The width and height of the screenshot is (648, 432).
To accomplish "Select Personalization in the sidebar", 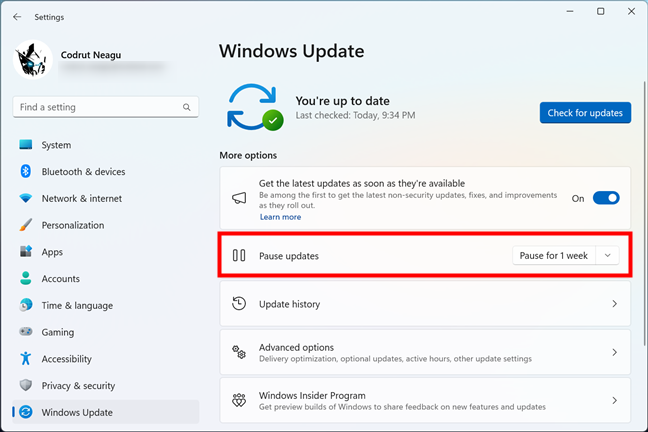I will [x=105, y=225].
